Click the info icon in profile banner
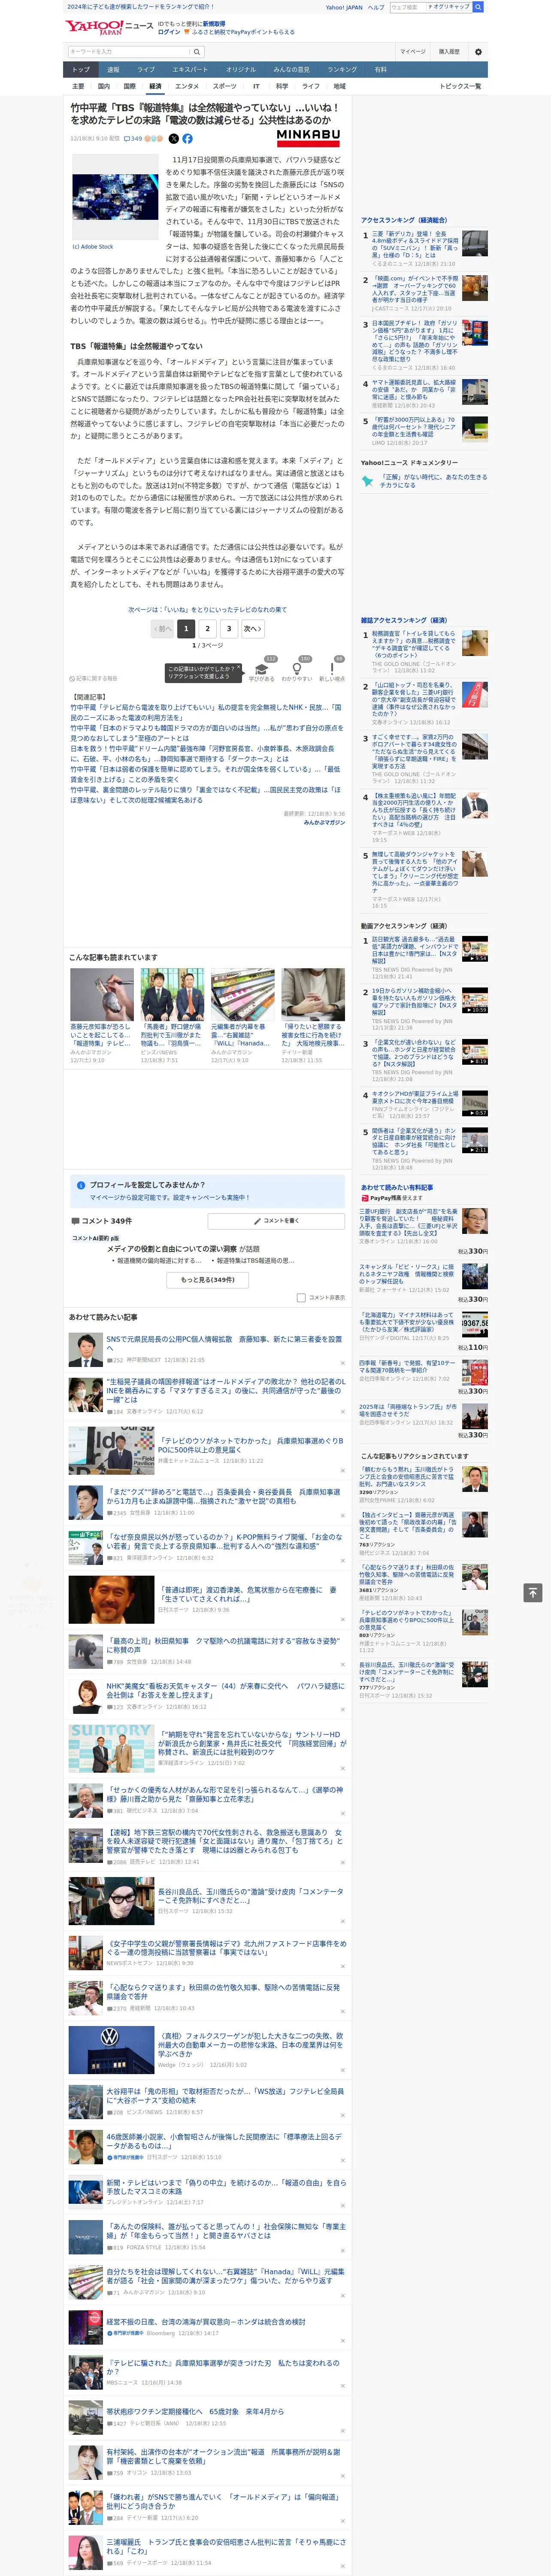 (81, 1185)
